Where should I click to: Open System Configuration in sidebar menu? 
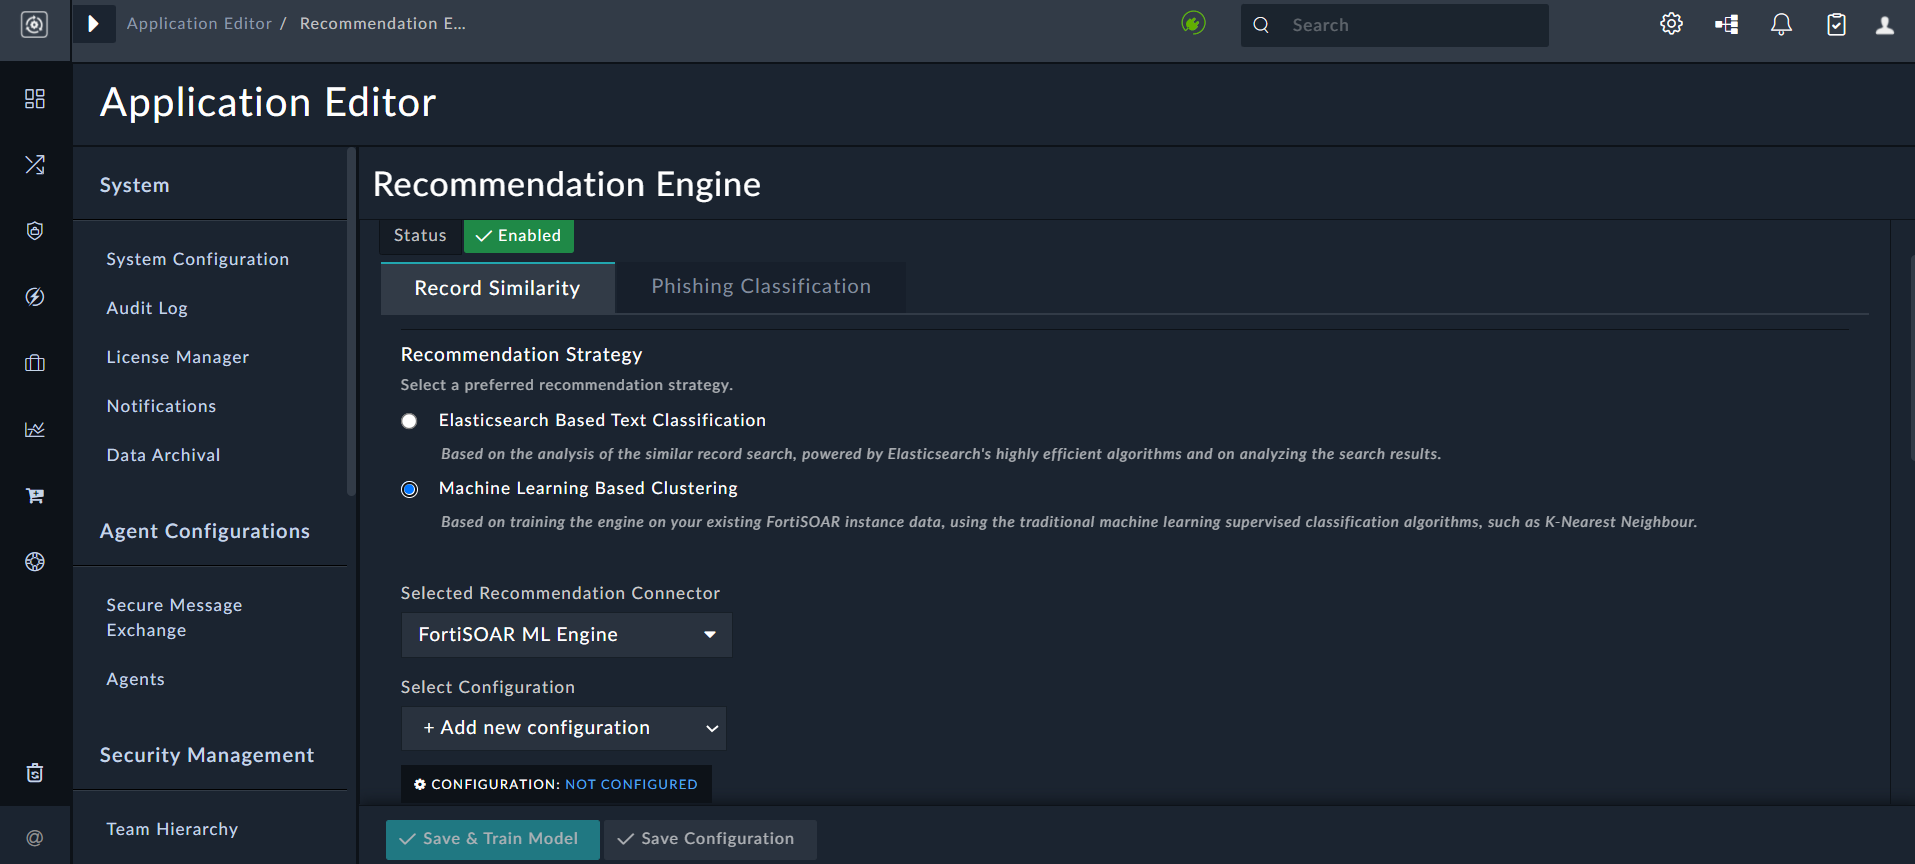[x=198, y=259]
